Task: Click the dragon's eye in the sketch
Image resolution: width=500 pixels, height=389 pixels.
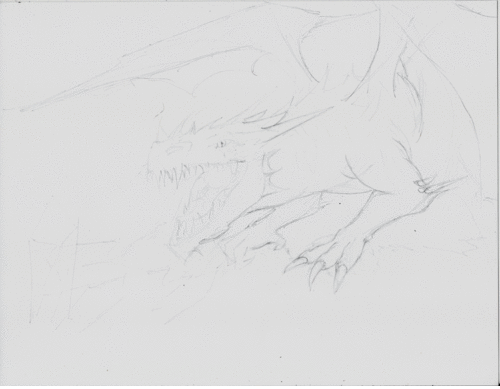Action: 221,144
